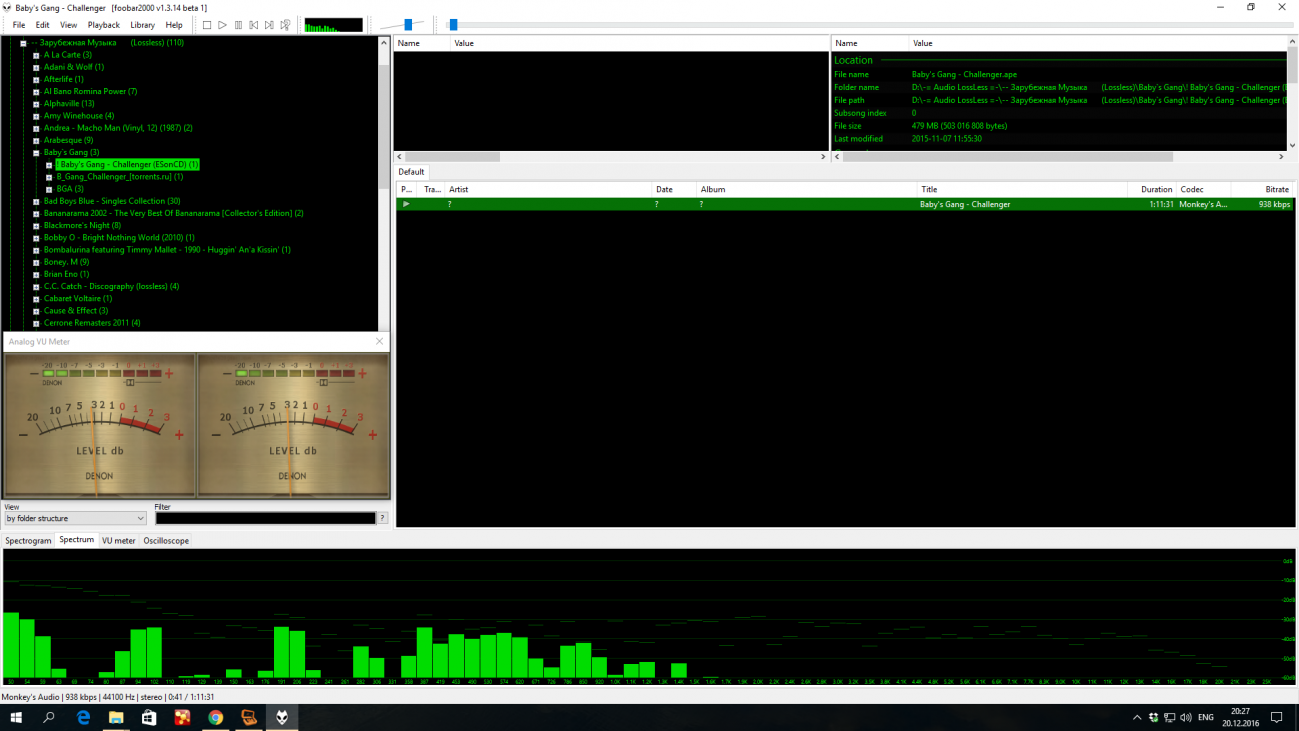Click the filter help question mark button
The height and width of the screenshot is (731, 1299).
pyautogui.click(x=383, y=518)
